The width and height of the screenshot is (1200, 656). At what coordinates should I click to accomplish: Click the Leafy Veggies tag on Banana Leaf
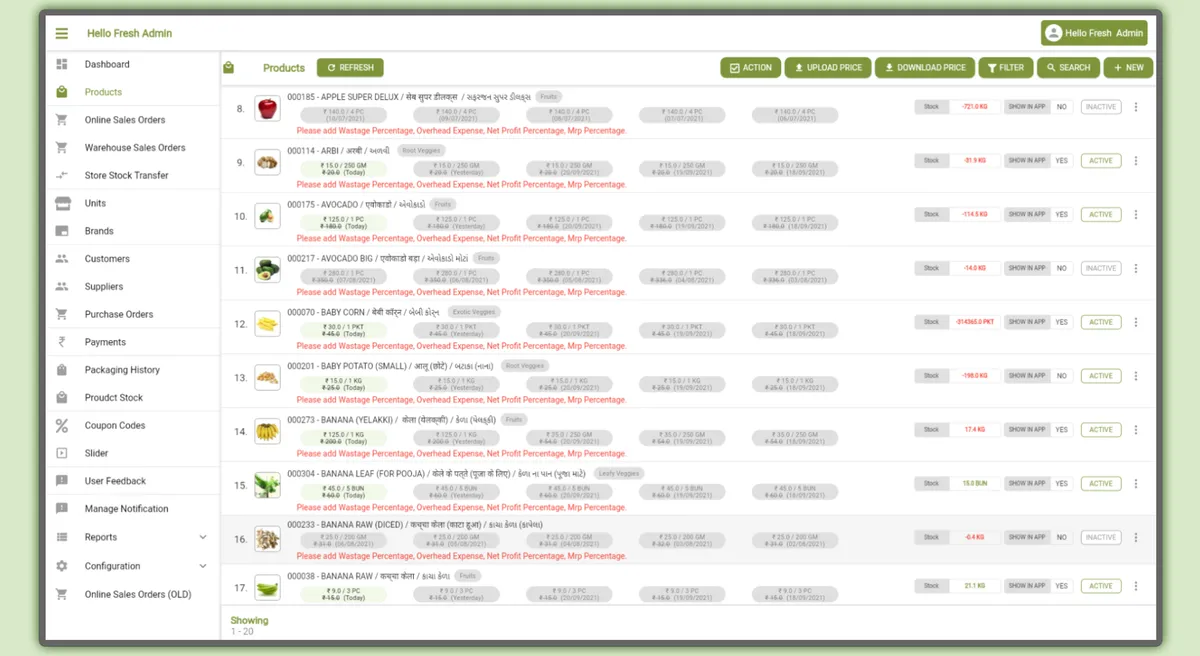click(x=619, y=473)
